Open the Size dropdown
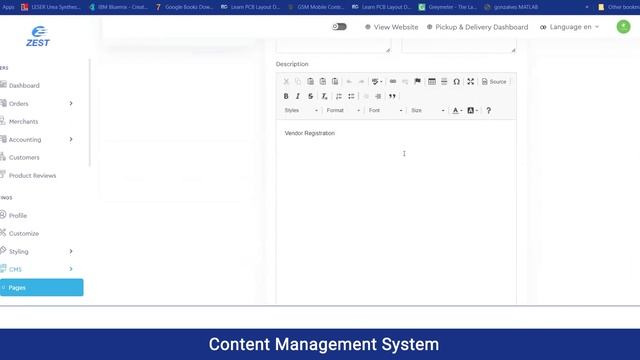 point(428,111)
